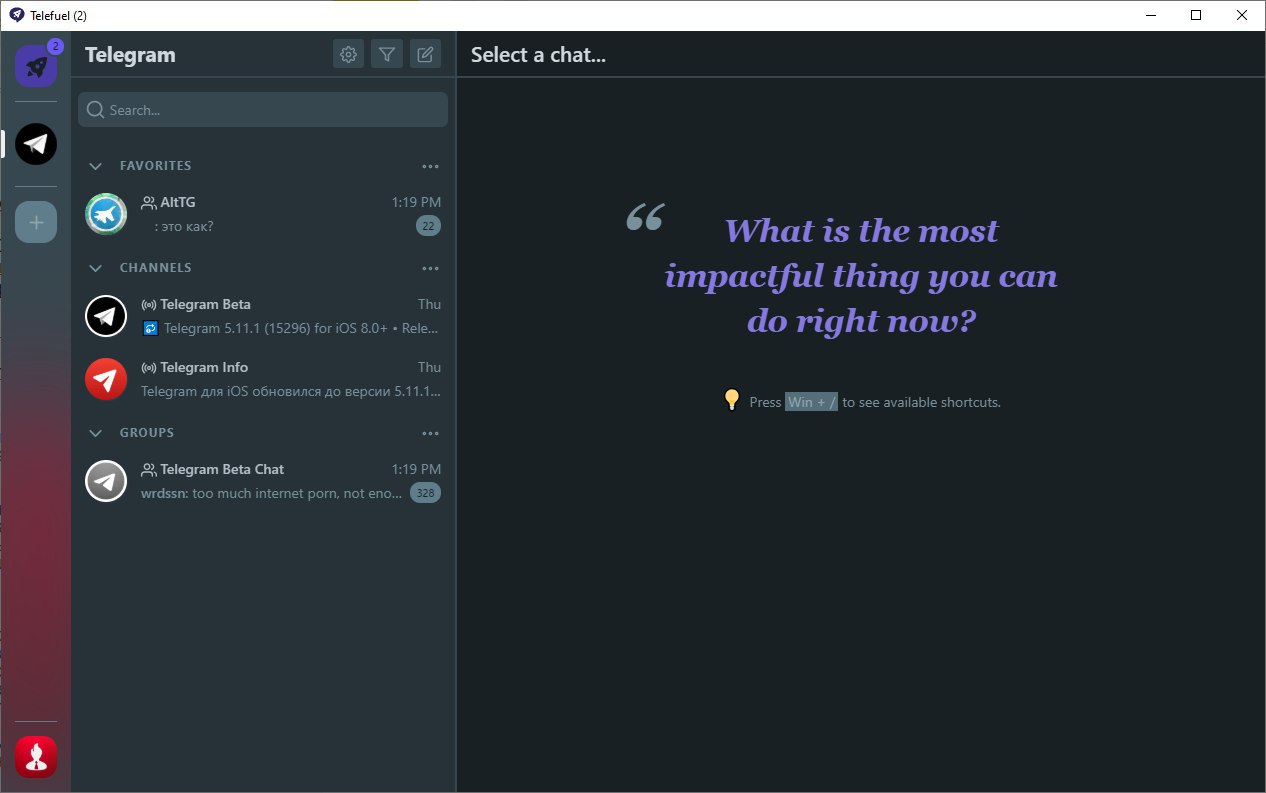Click the CHANNELS section header
This screenshot has width=1266, height=793.
pos(155,268)
